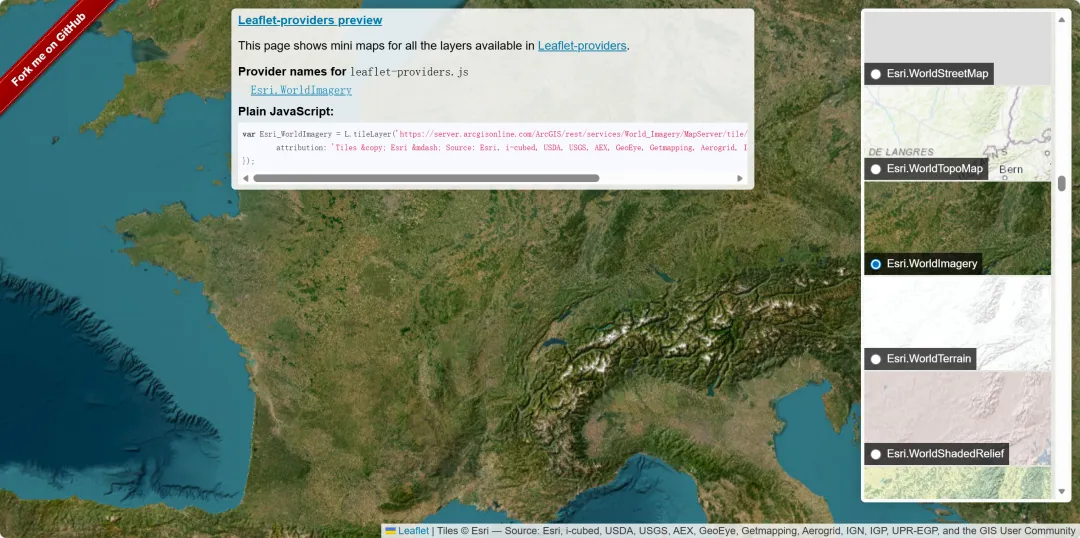1080x538 pixels.
Task: Click the layer list scroll up arrow
Action: 1061,19
